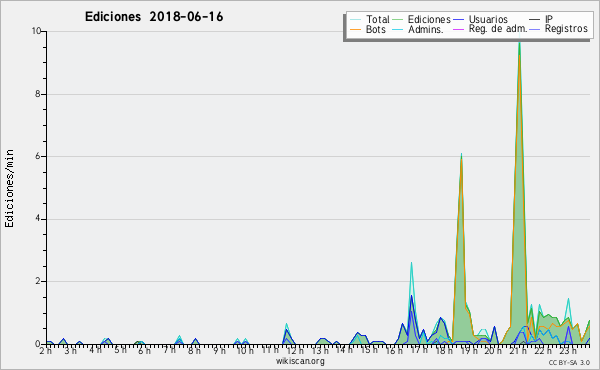Image resolution: width=600 pixels, height=370 pixels.
Task: Click the CC BY-SA 3.0 license text
Action: pyautogui.click(x=569, y=362)
